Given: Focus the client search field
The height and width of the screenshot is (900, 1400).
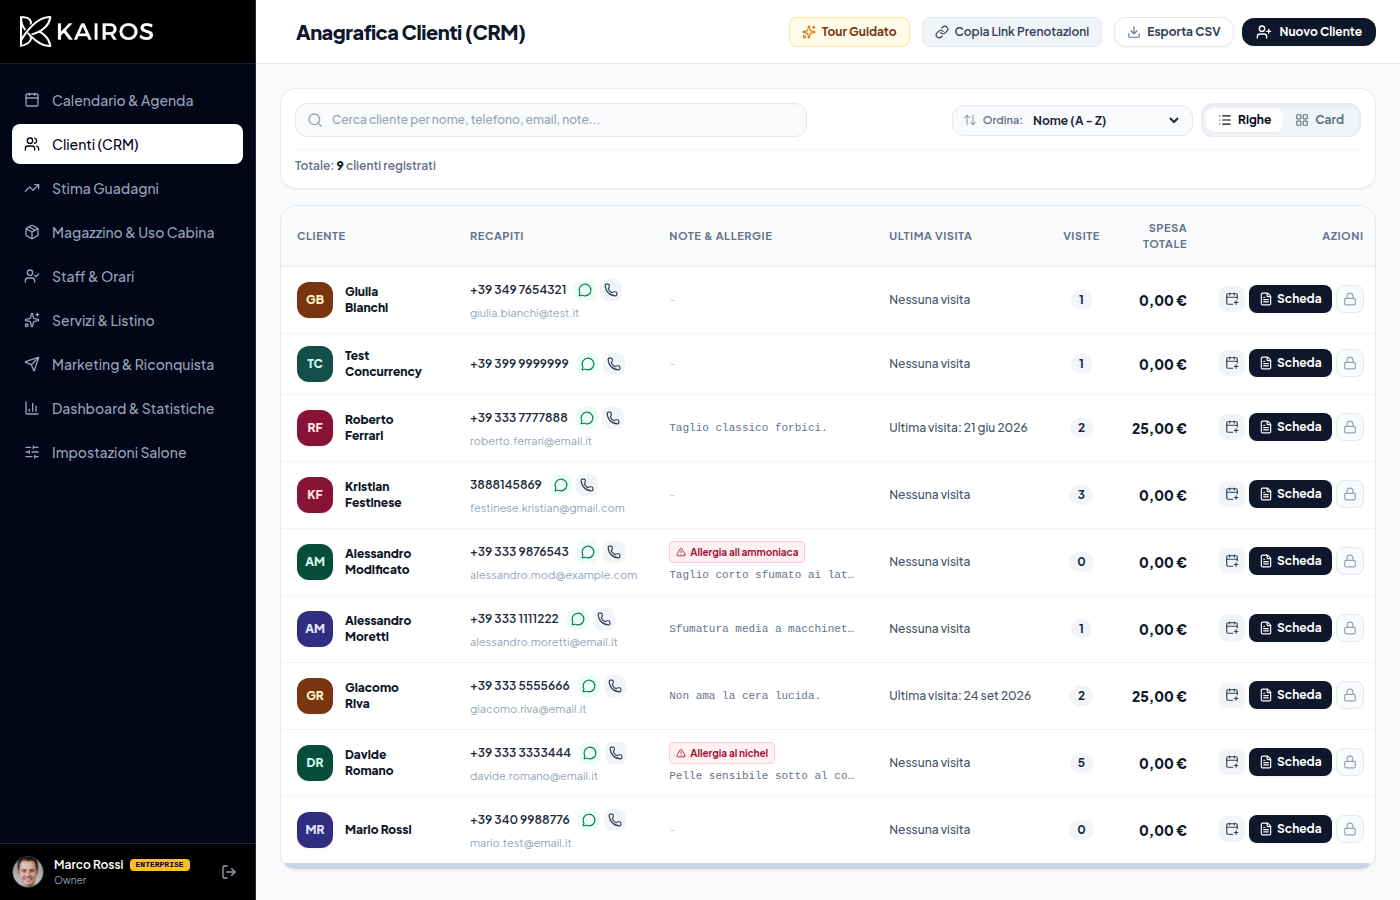Looking at the screenshot, I should click(551, 120).
